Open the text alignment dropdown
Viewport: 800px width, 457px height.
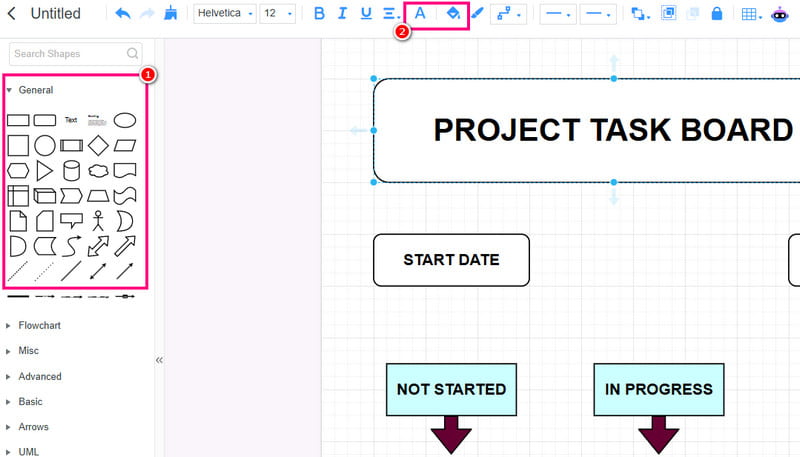[391, 13]
